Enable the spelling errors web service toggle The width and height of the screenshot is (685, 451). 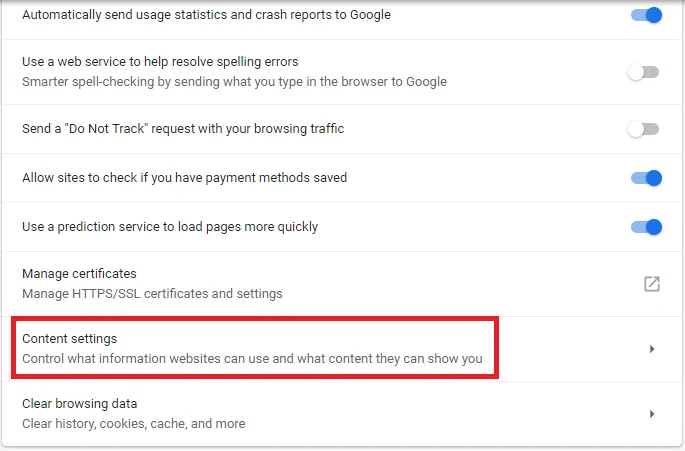(643, 72)
